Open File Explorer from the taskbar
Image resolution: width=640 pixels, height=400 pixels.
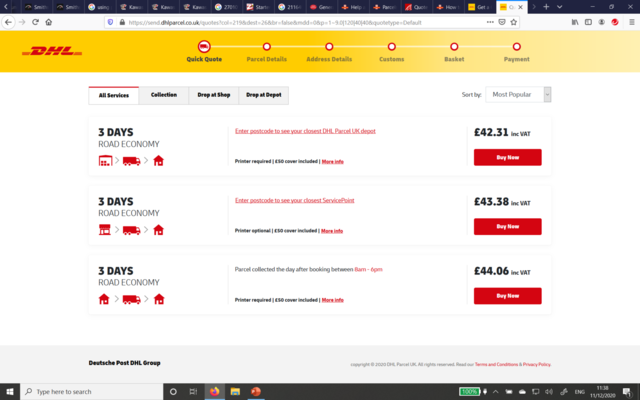coord(235,392)
